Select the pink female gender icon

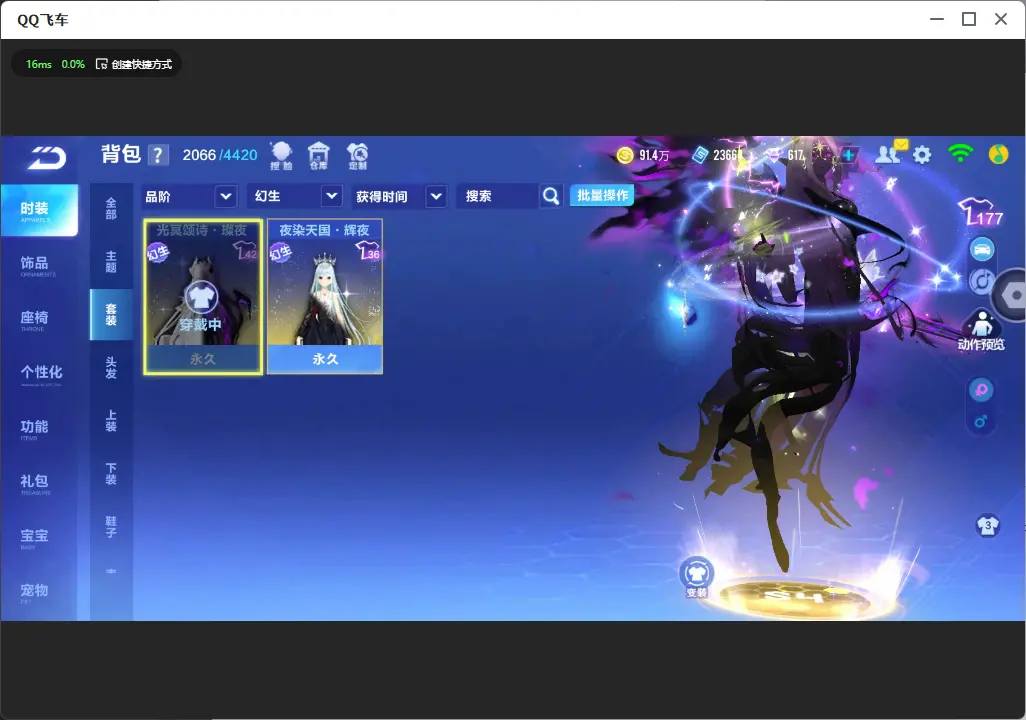[981, 391]
